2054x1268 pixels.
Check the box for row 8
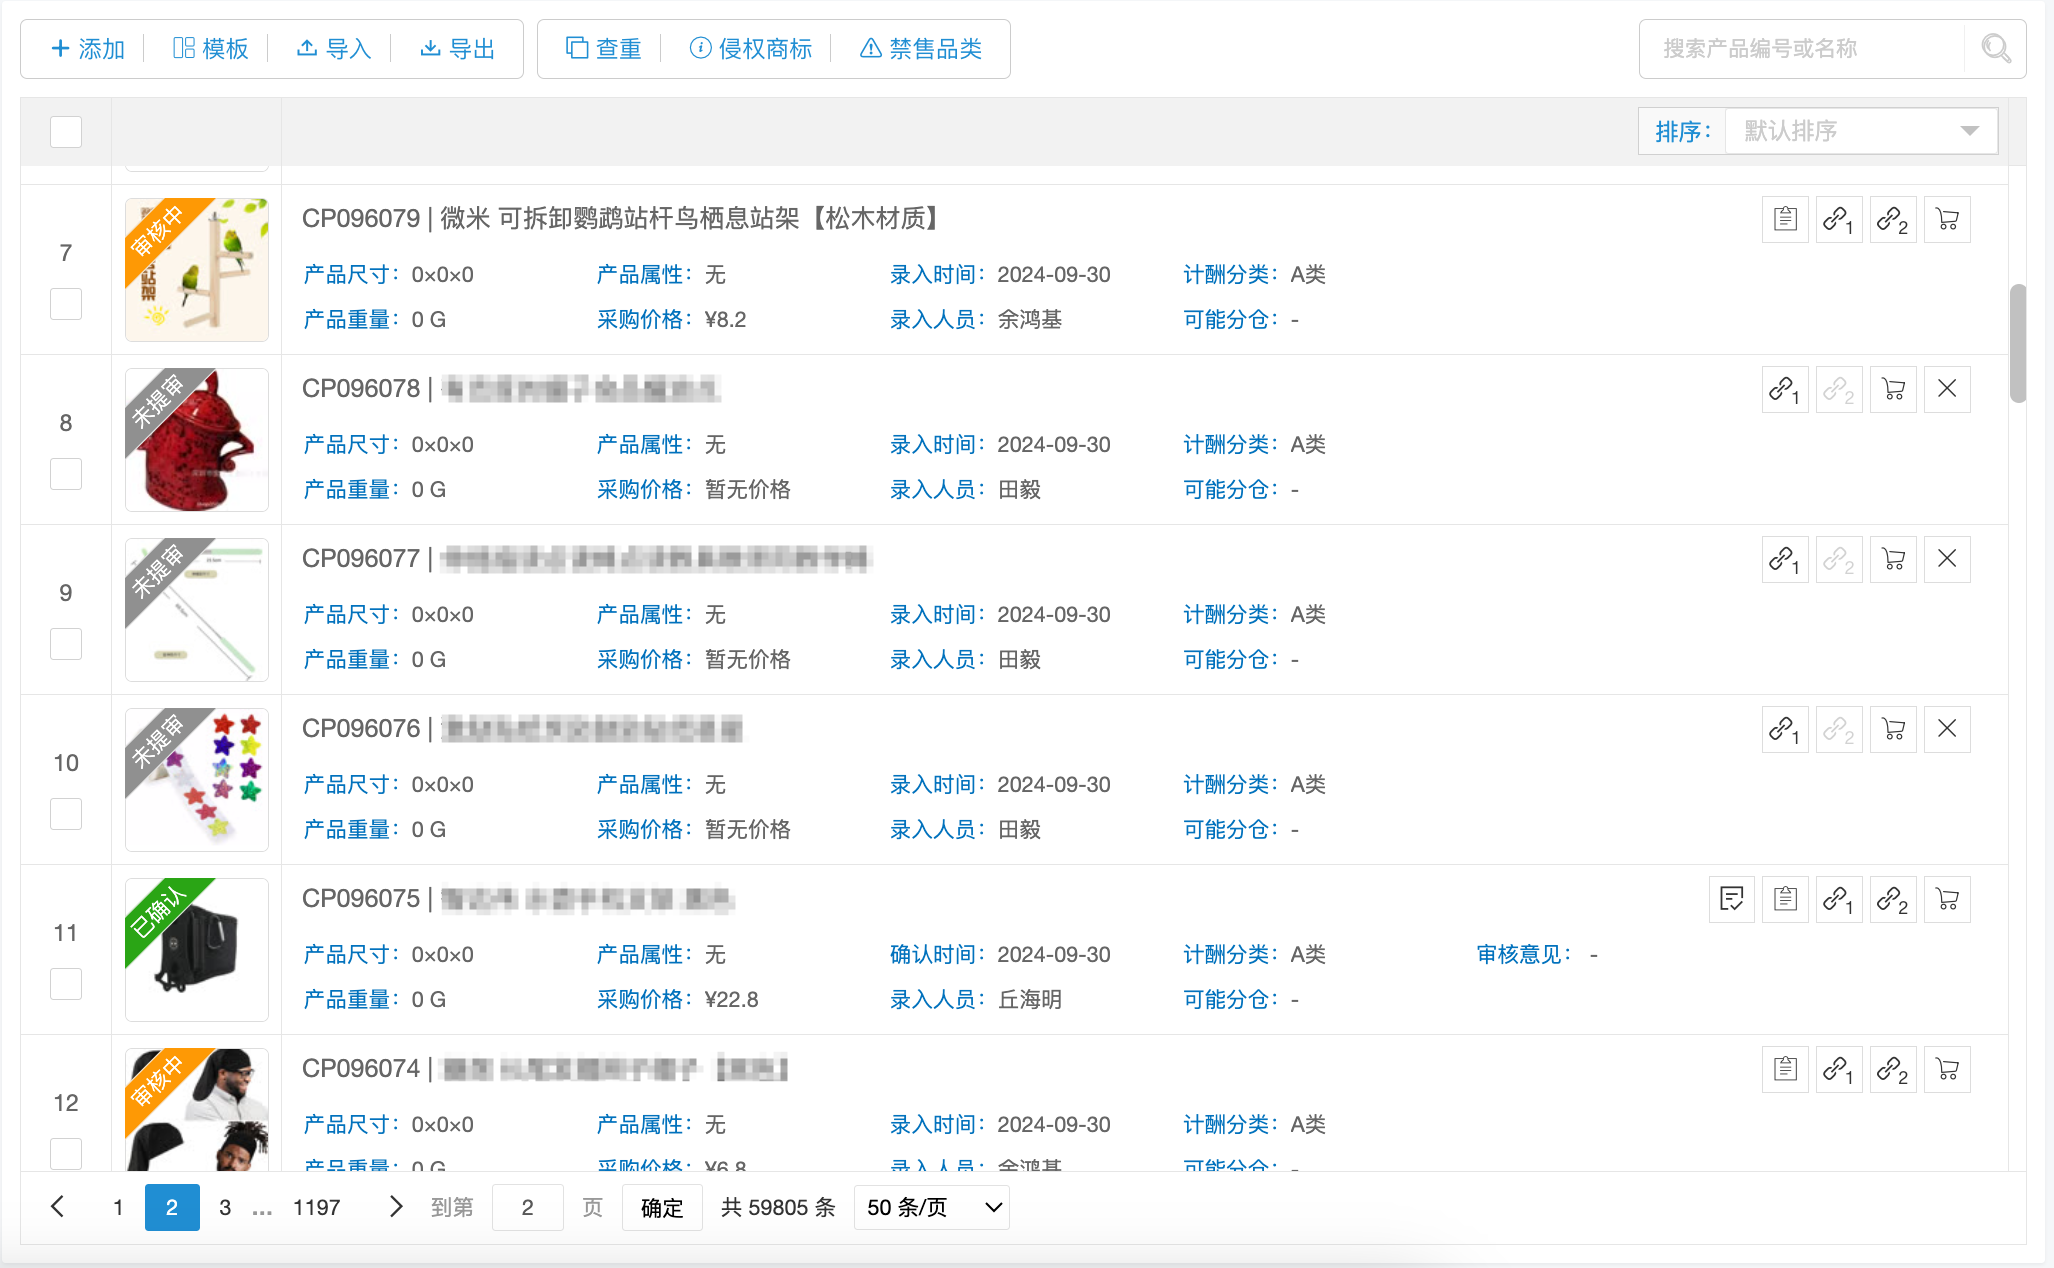coord(66,473)
